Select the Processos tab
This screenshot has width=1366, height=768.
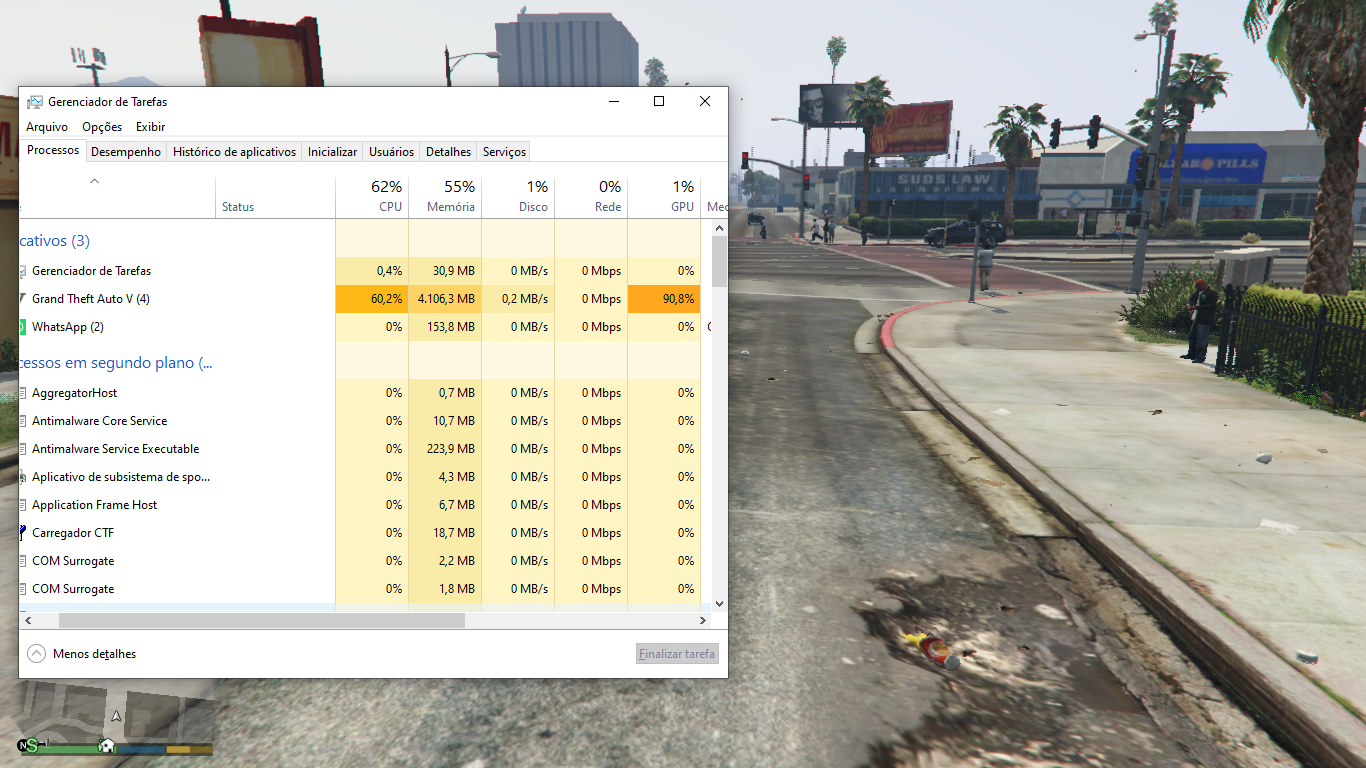coord(53,150)
